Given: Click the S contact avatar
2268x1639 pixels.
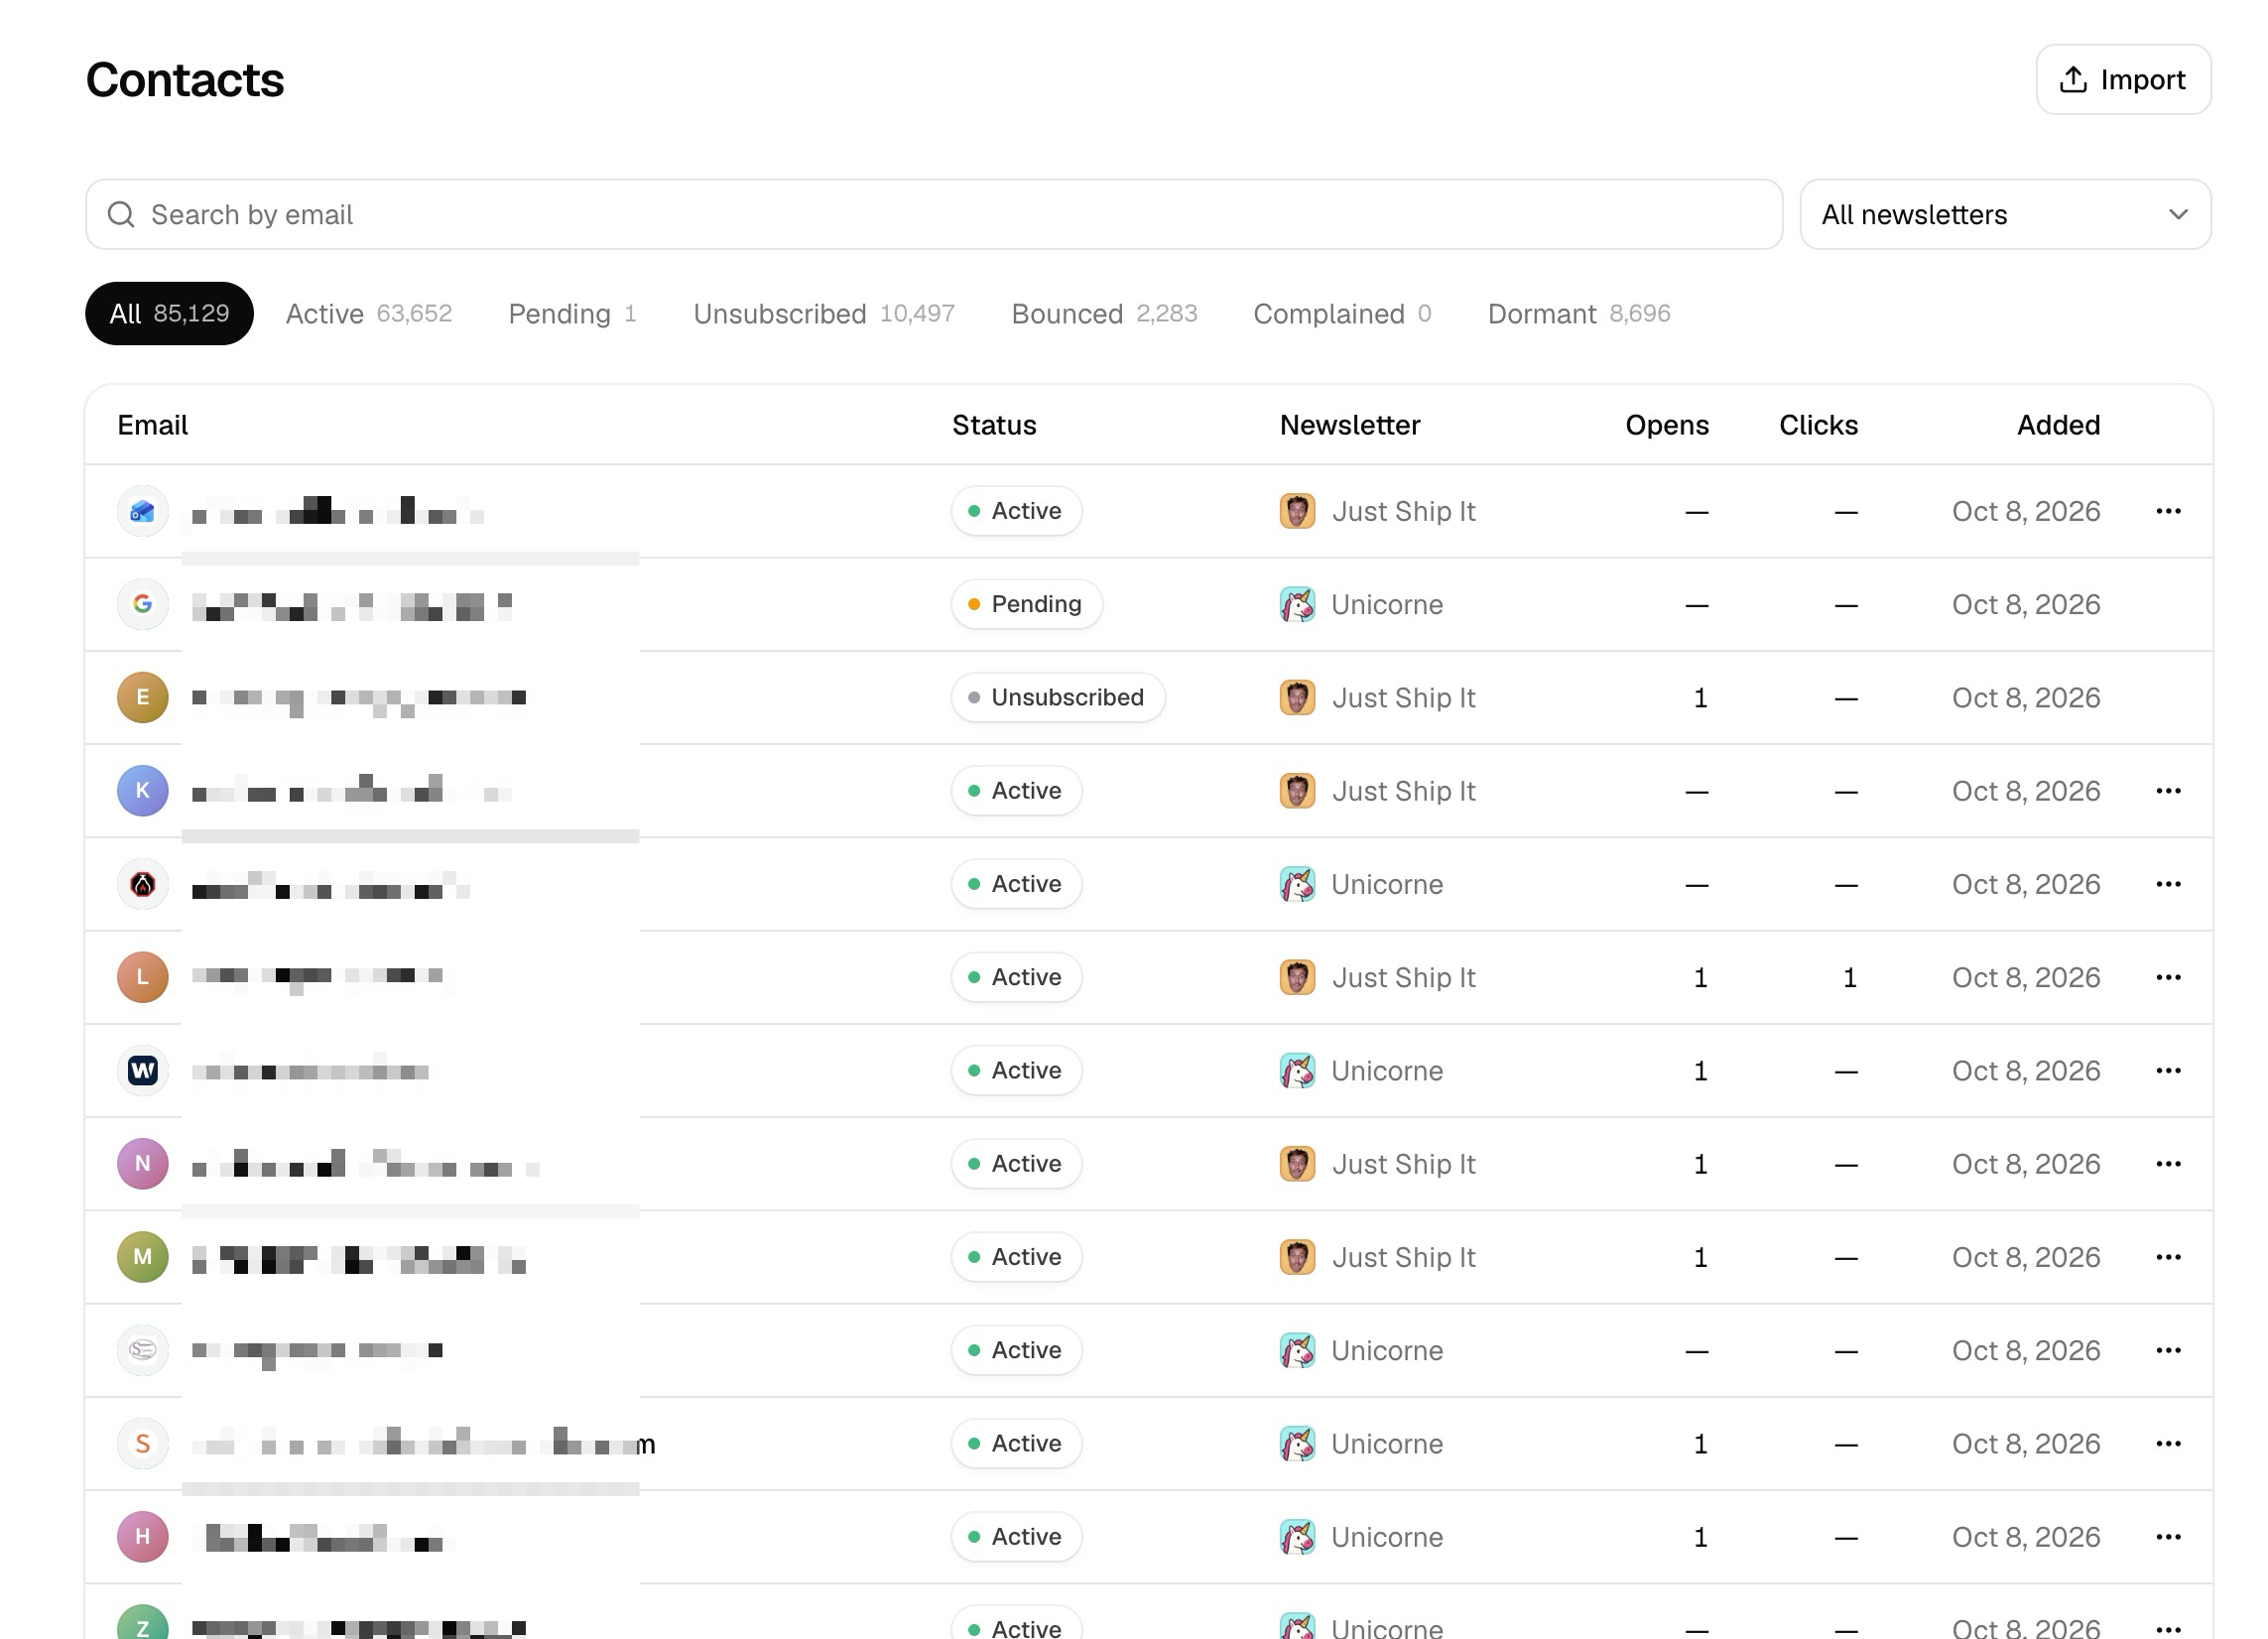Looking at the screenshot, I should click(x=143, y=1444).
